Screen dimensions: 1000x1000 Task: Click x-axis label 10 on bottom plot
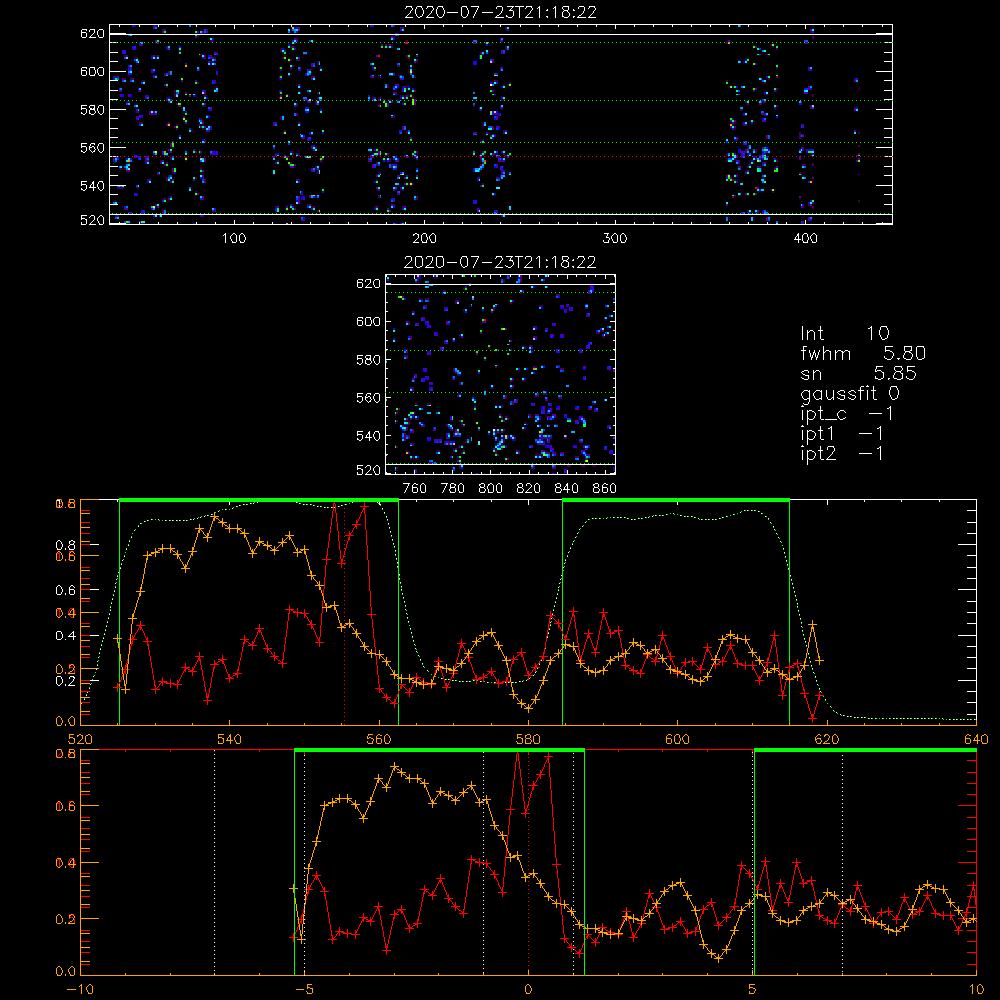coord(976,989)
